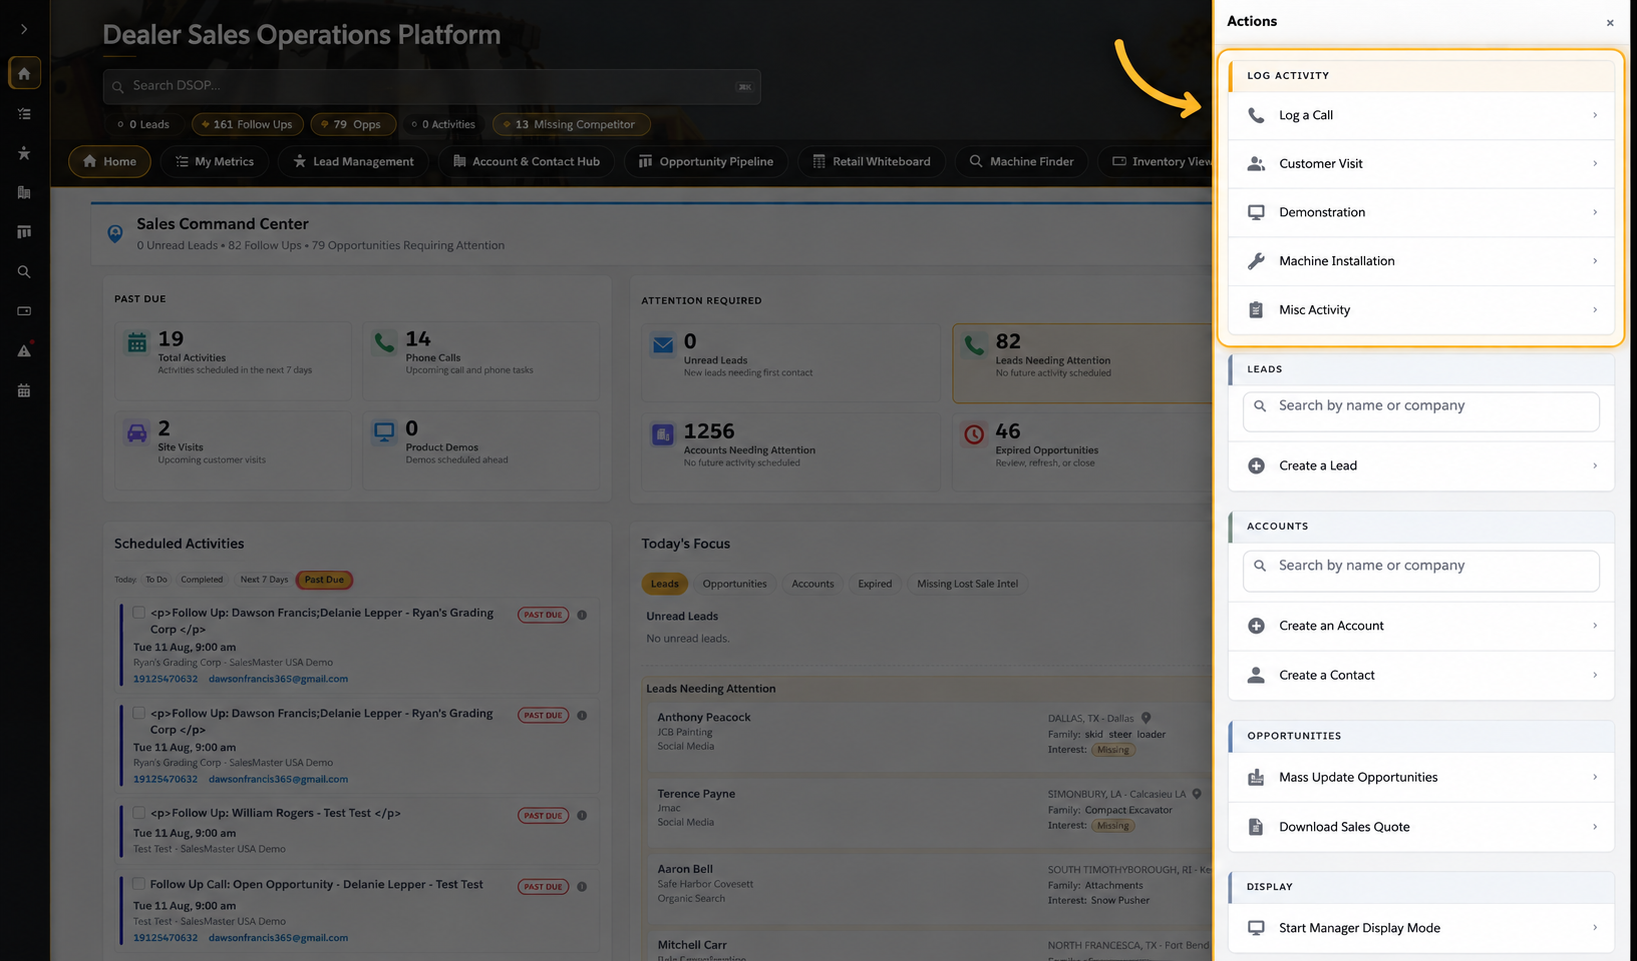Image resolution: width=1637 pixels, height=961 pixels.
Task: Open the Machine Finder tab
Action: (x=1021, y=161)
